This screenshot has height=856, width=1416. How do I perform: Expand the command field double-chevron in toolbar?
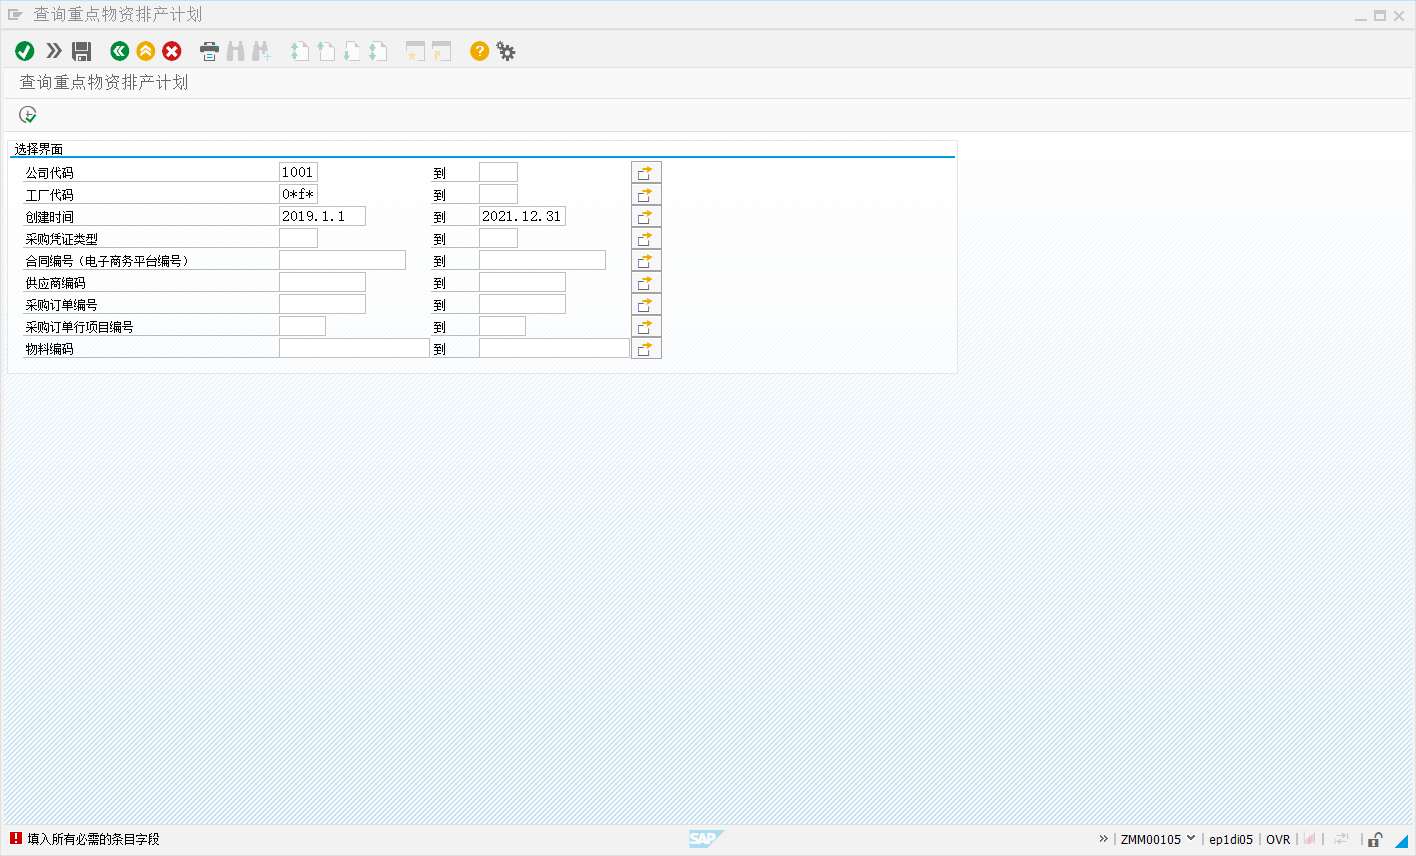point(54,51)
